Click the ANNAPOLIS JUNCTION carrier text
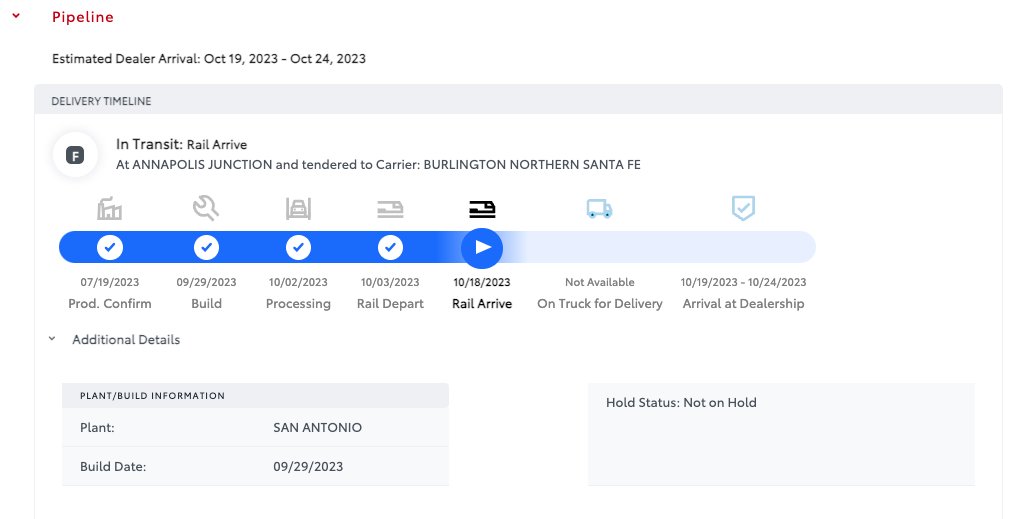This screenshot has width=1033, height=519. click(378, 165)
